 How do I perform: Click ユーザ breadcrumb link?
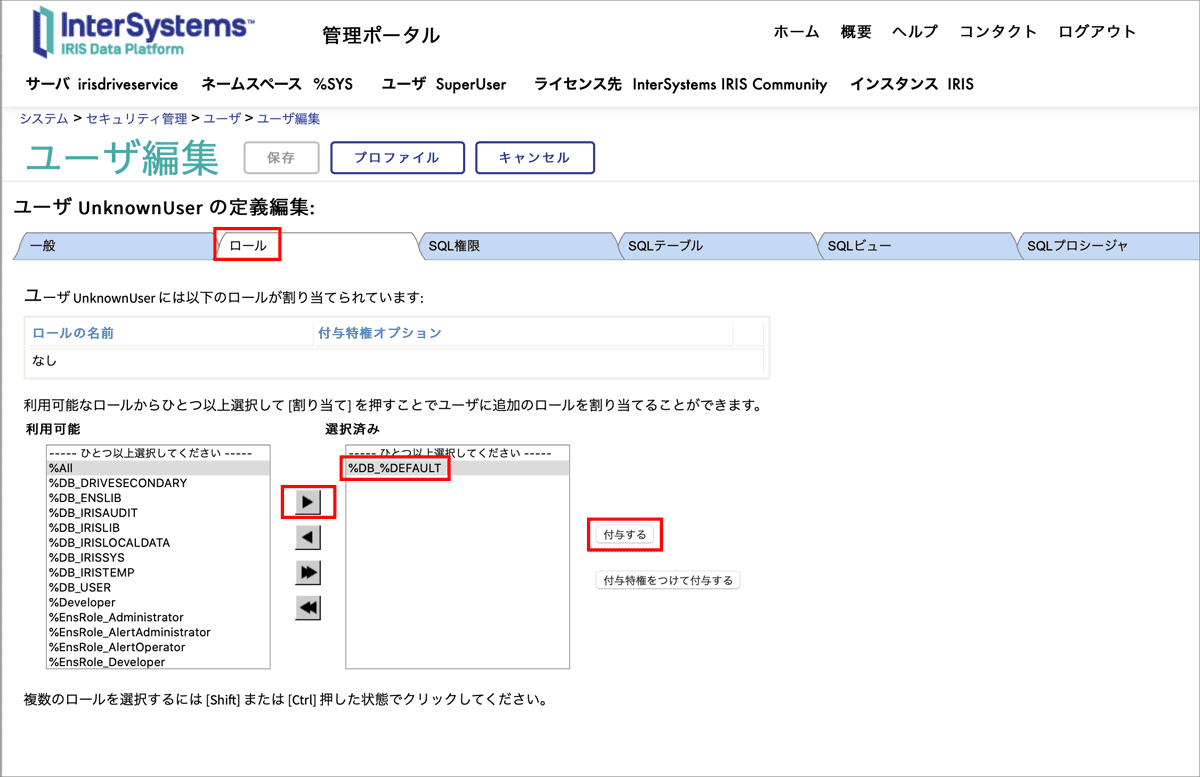coord(222,118)
